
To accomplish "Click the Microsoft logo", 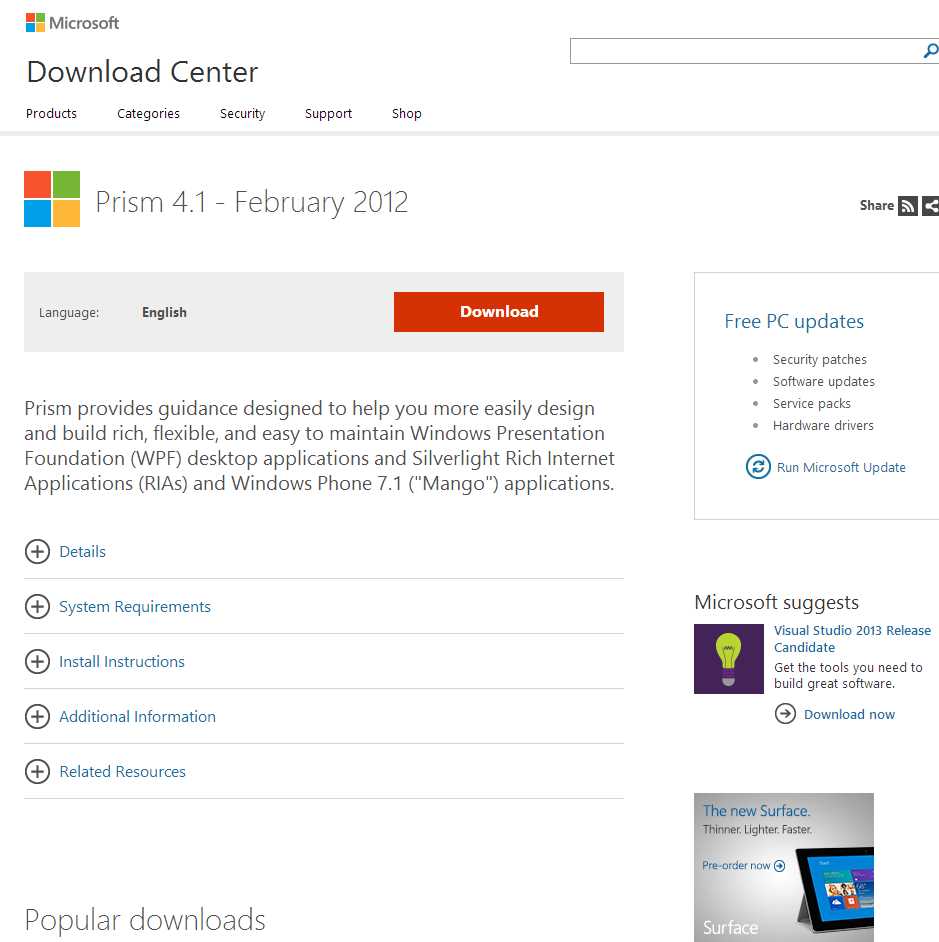I will 71,21.
